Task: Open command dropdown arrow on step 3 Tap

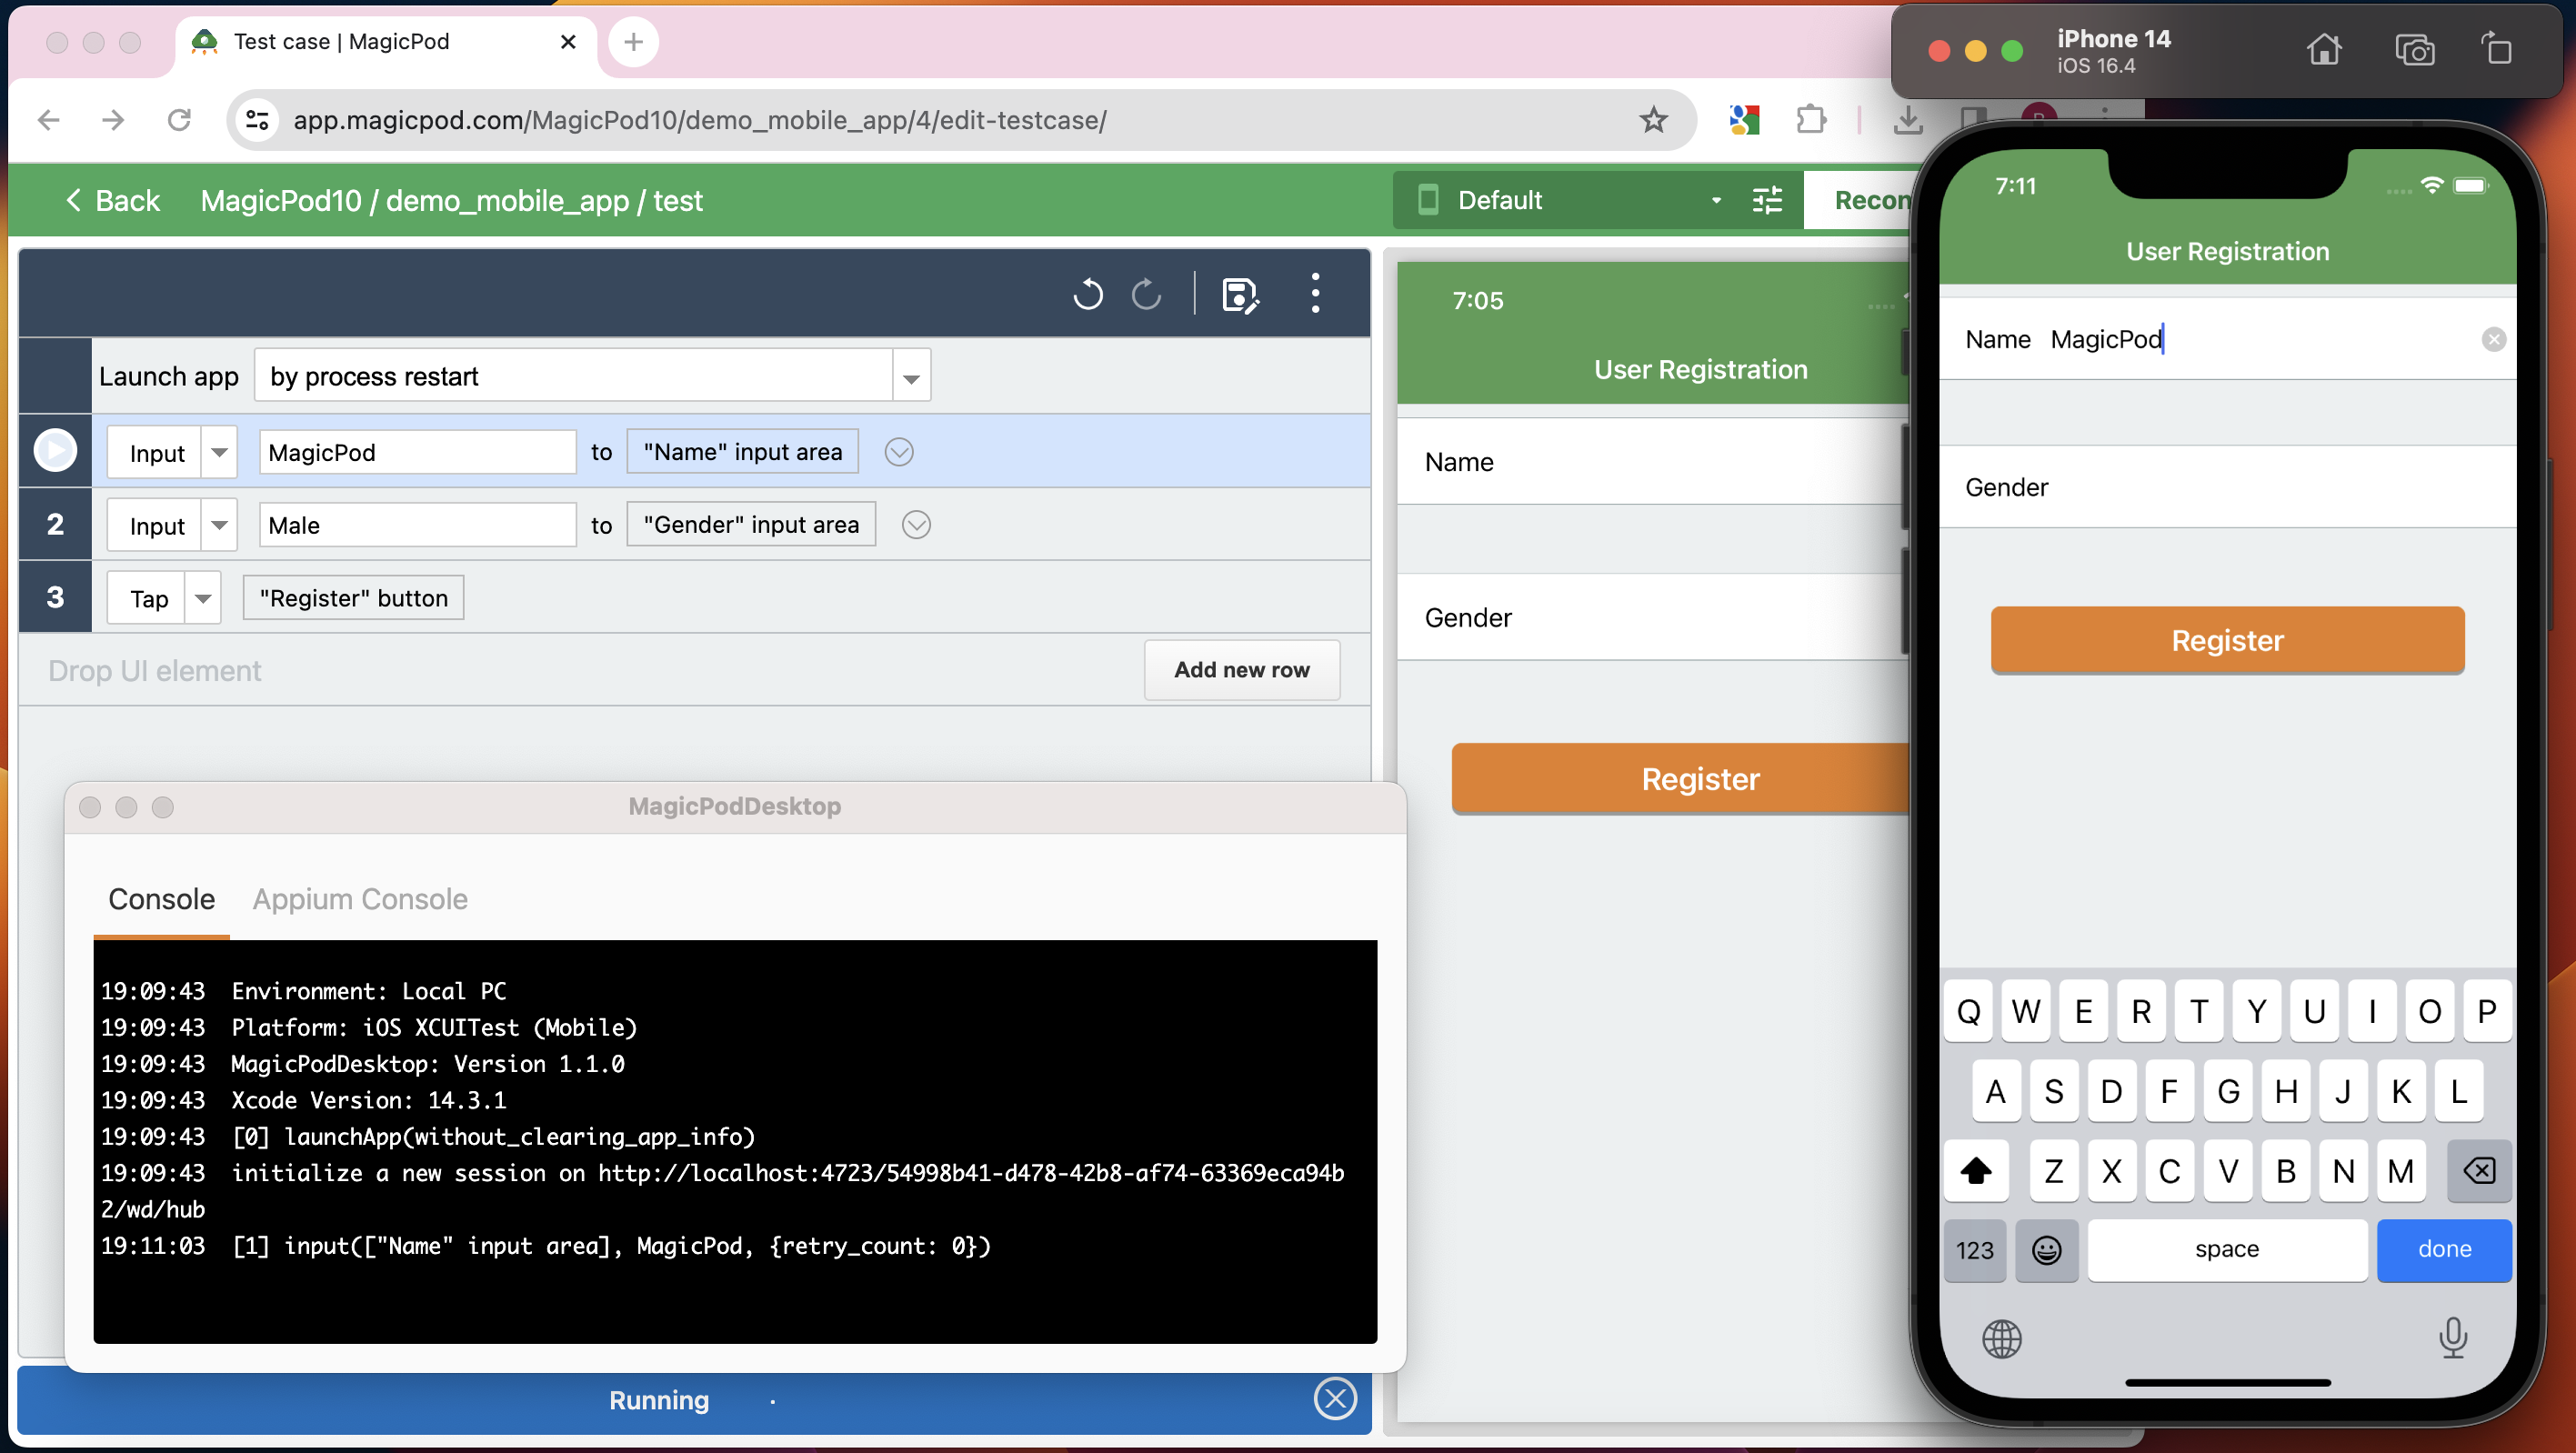Action: [203, 598]
